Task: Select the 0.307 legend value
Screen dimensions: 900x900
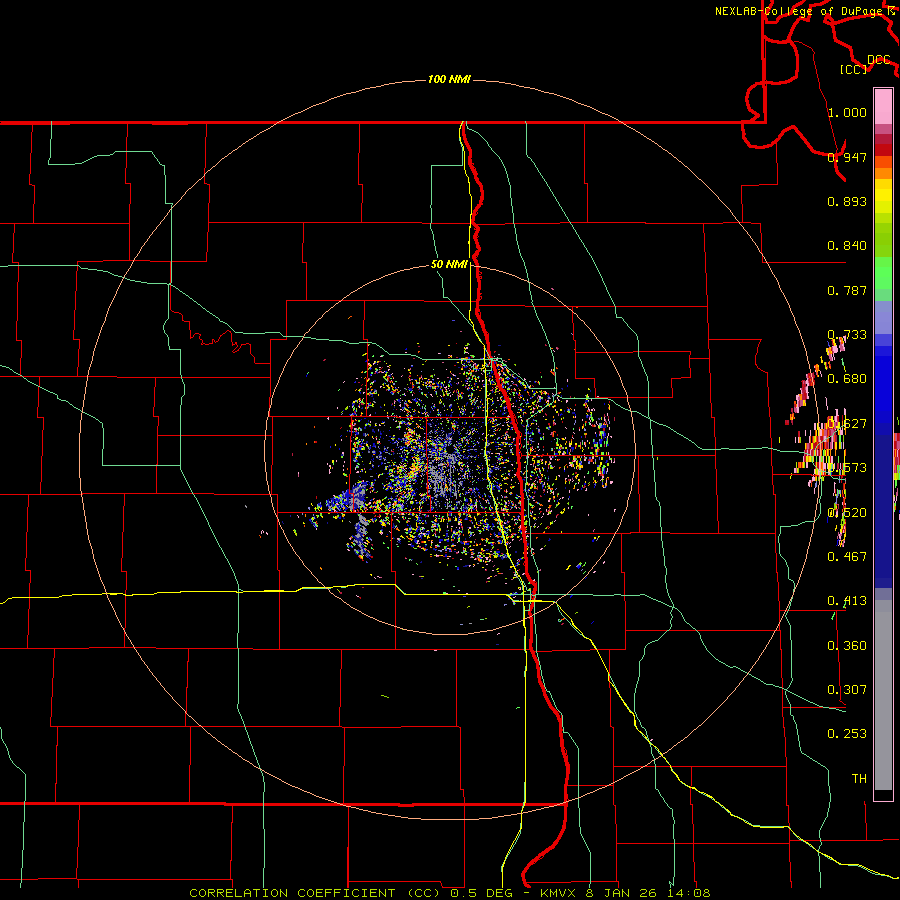Action: 847,689
